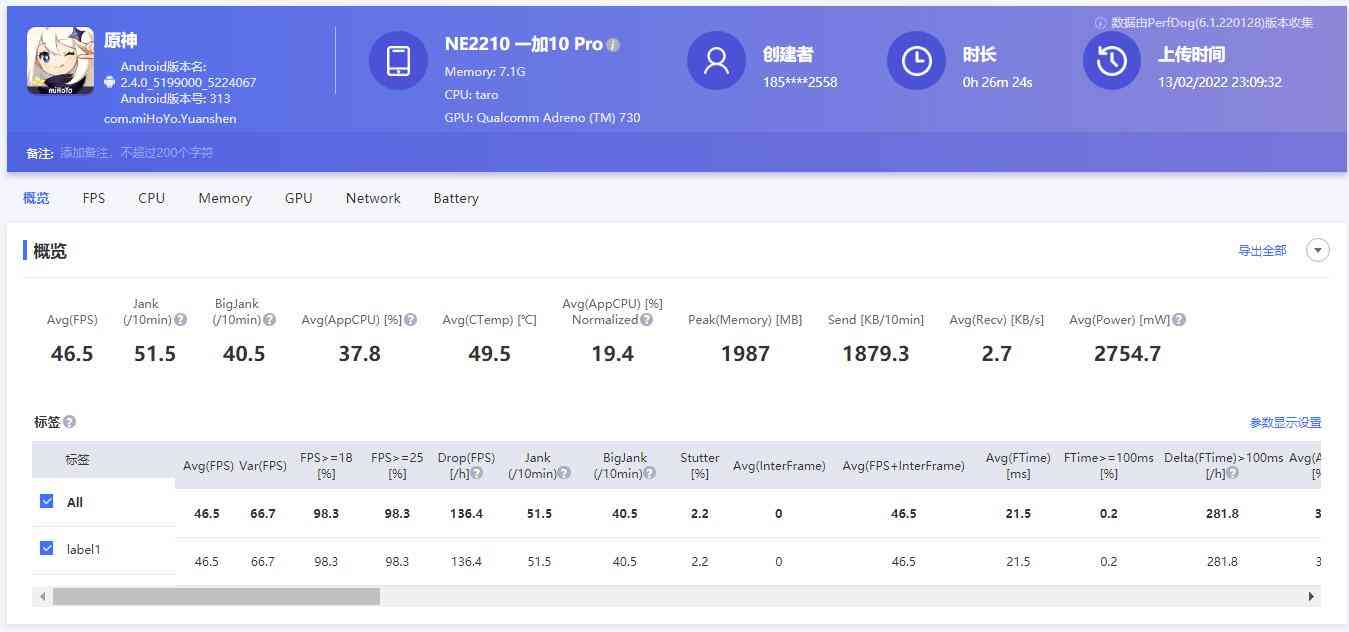1349x632 pixels.
Task: Click the creator person icon
Action: coord(716,60)
